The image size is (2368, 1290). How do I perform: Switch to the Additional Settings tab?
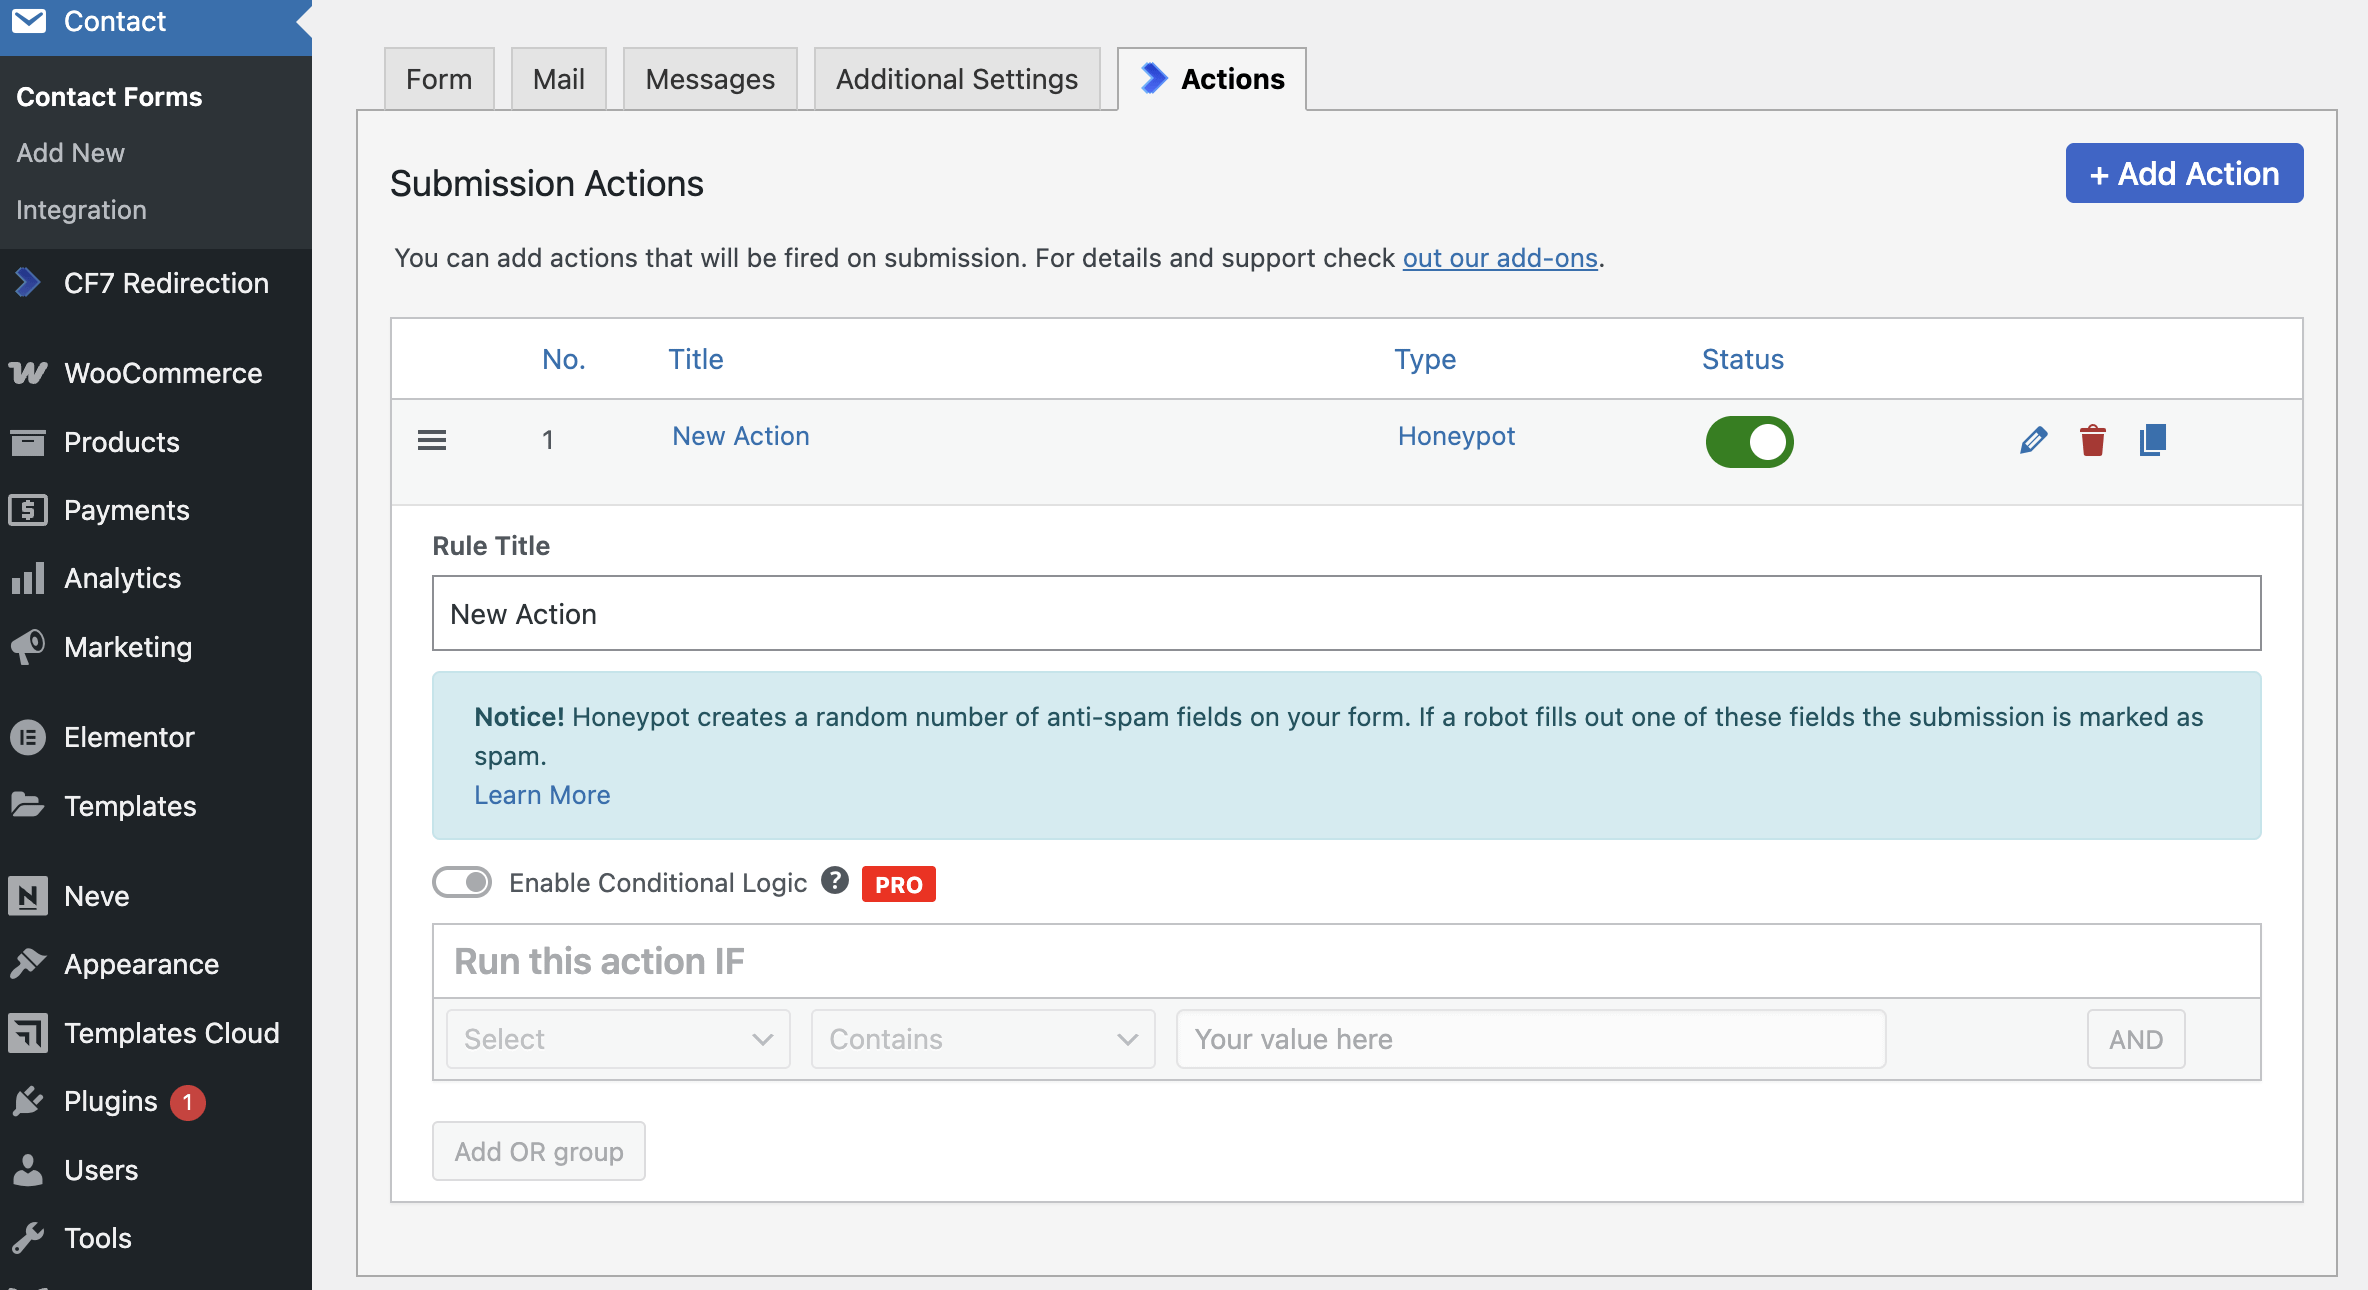(x=956, y=79)
